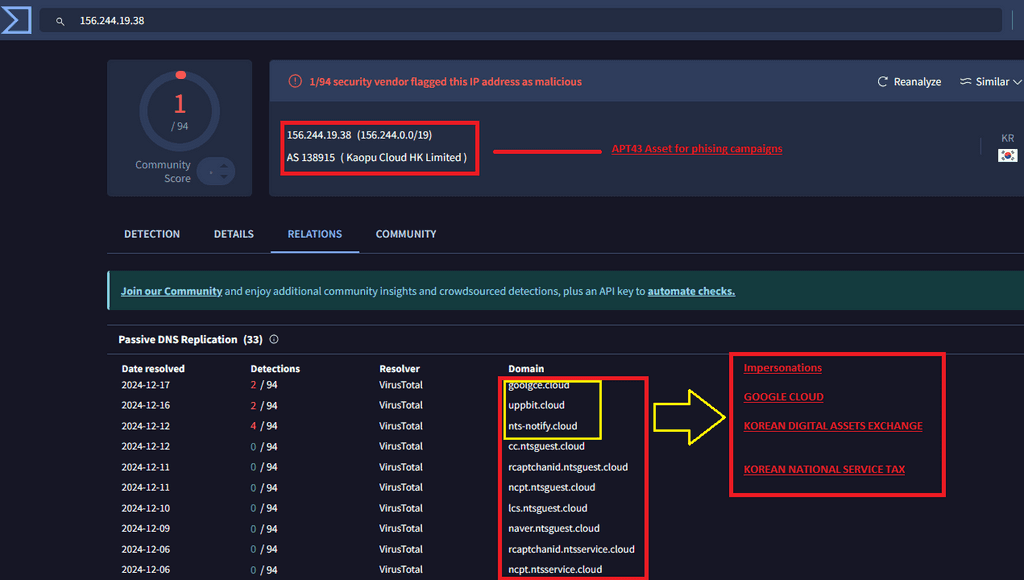The image size is (1024, 580).
Task: Open the nts-notify.cloud domain entry
Action: click(x=543, y=426)
